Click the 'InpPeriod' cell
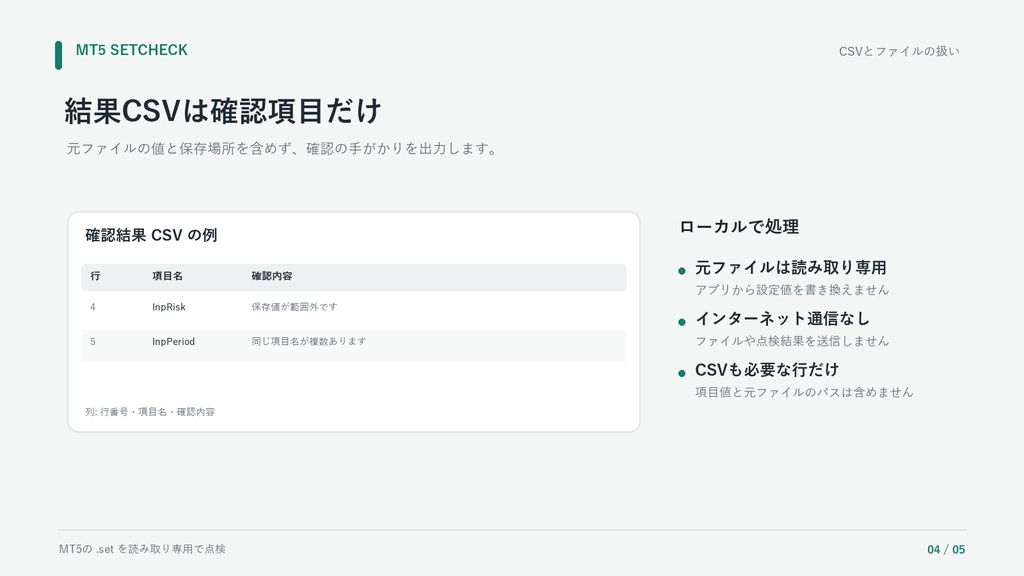Image resolution: width=1024 pixels, height=576 pixels. [x=174, y=342]
